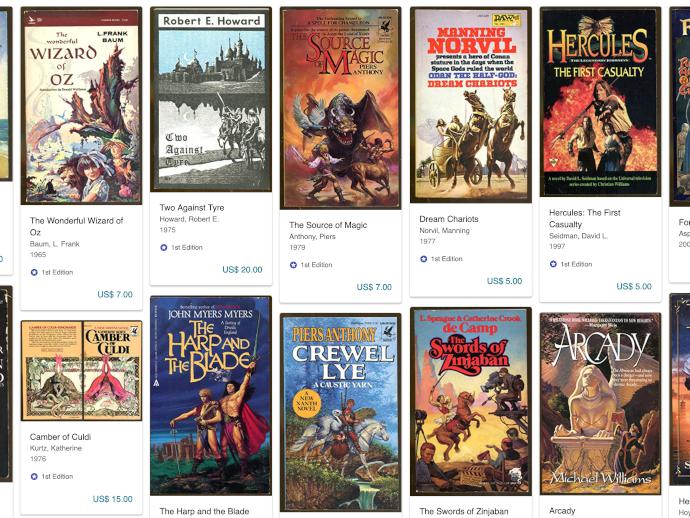Open Dream Chariots title link

pos(448,219)
